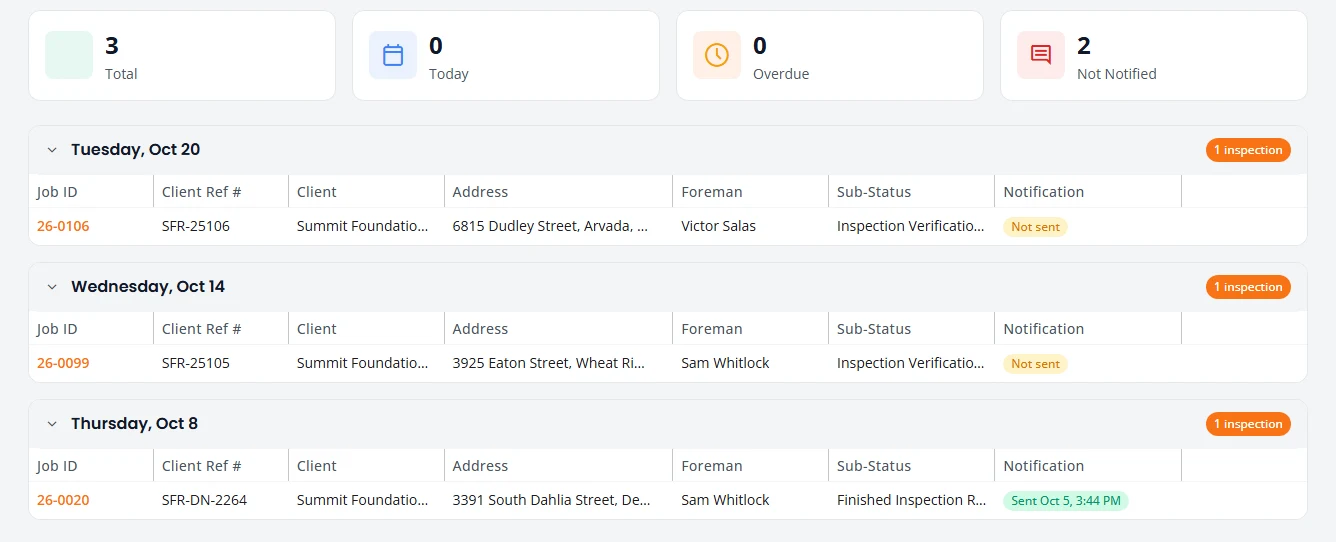This screenshot has width=1336, height=542.
Task: Click Summit Foundation client in job 26-0099 row
Action: click(363, 363)
